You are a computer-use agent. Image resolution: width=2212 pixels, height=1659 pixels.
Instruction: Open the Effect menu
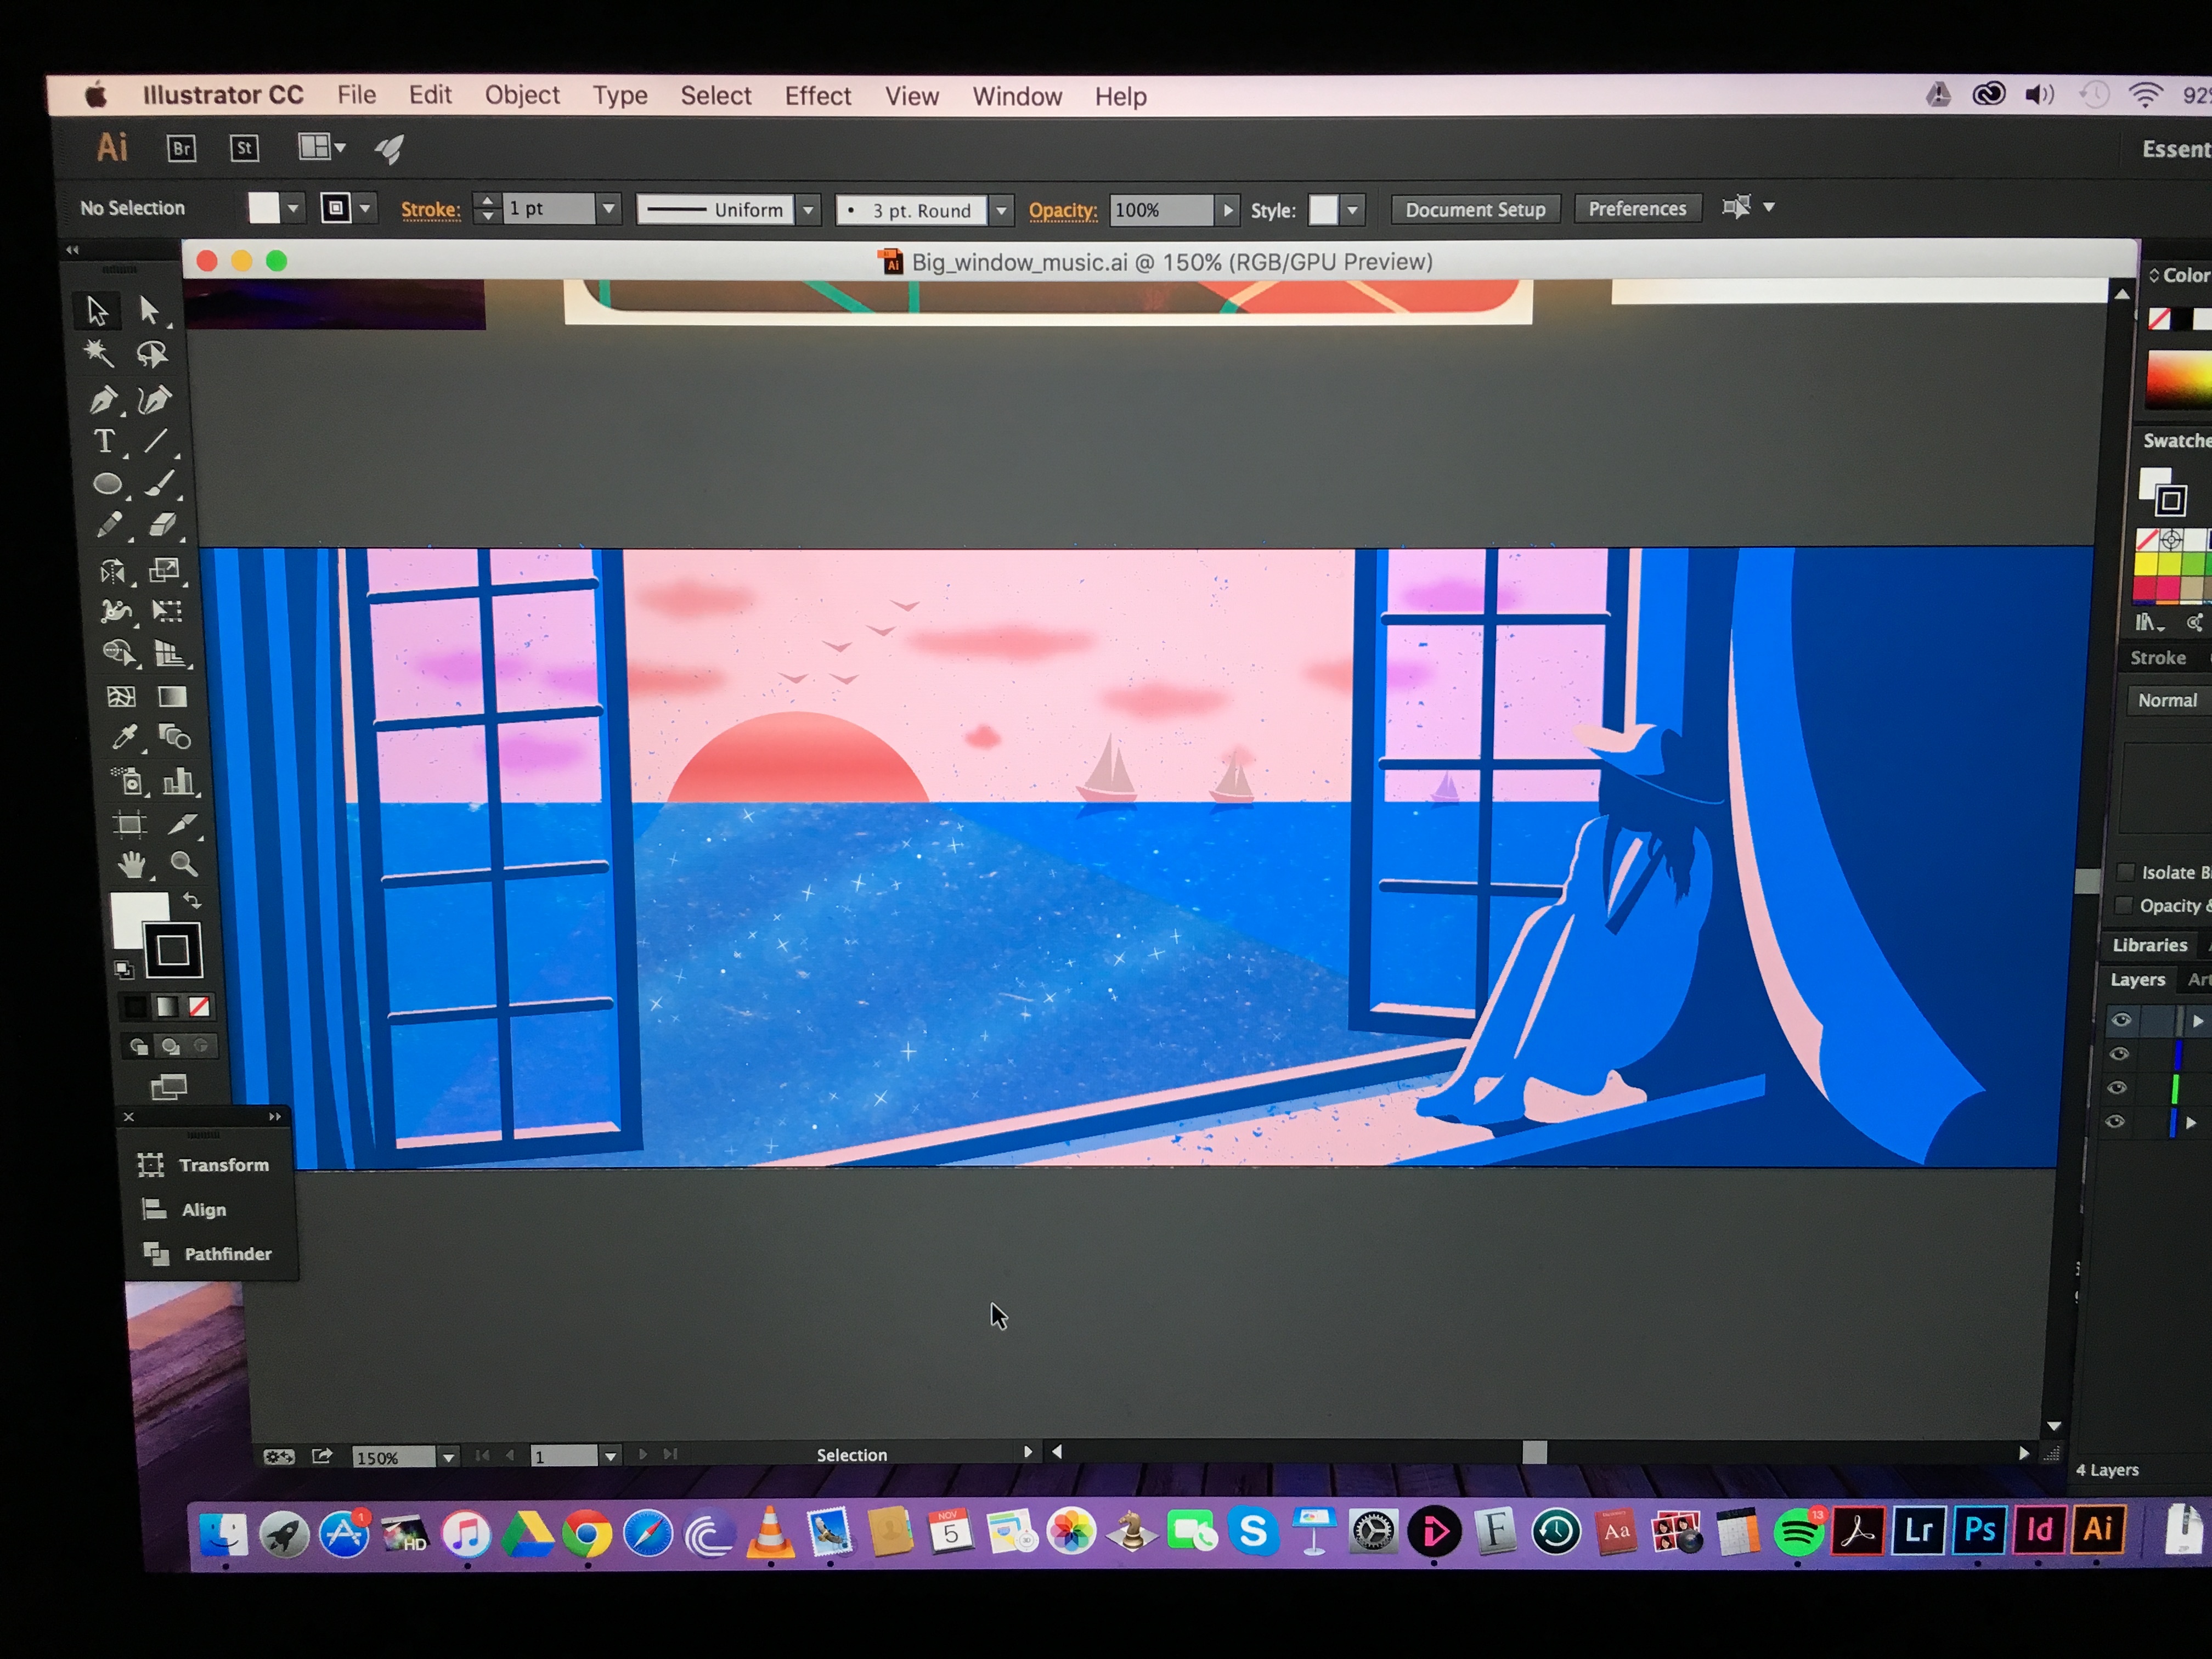pyautogui.click(x=817, y=96)
